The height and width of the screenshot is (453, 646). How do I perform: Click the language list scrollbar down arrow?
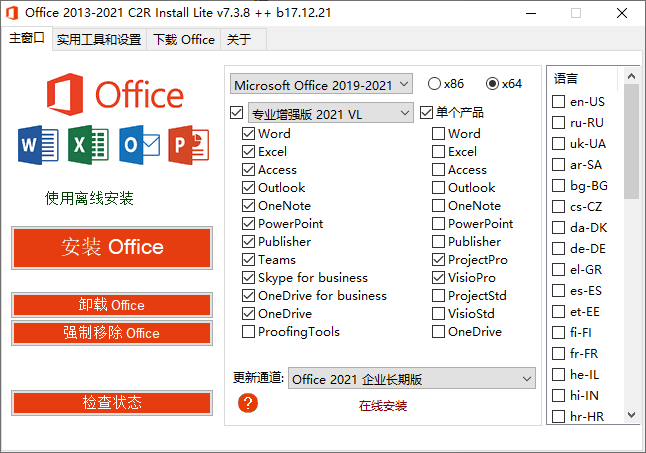[x=632, y=415]
